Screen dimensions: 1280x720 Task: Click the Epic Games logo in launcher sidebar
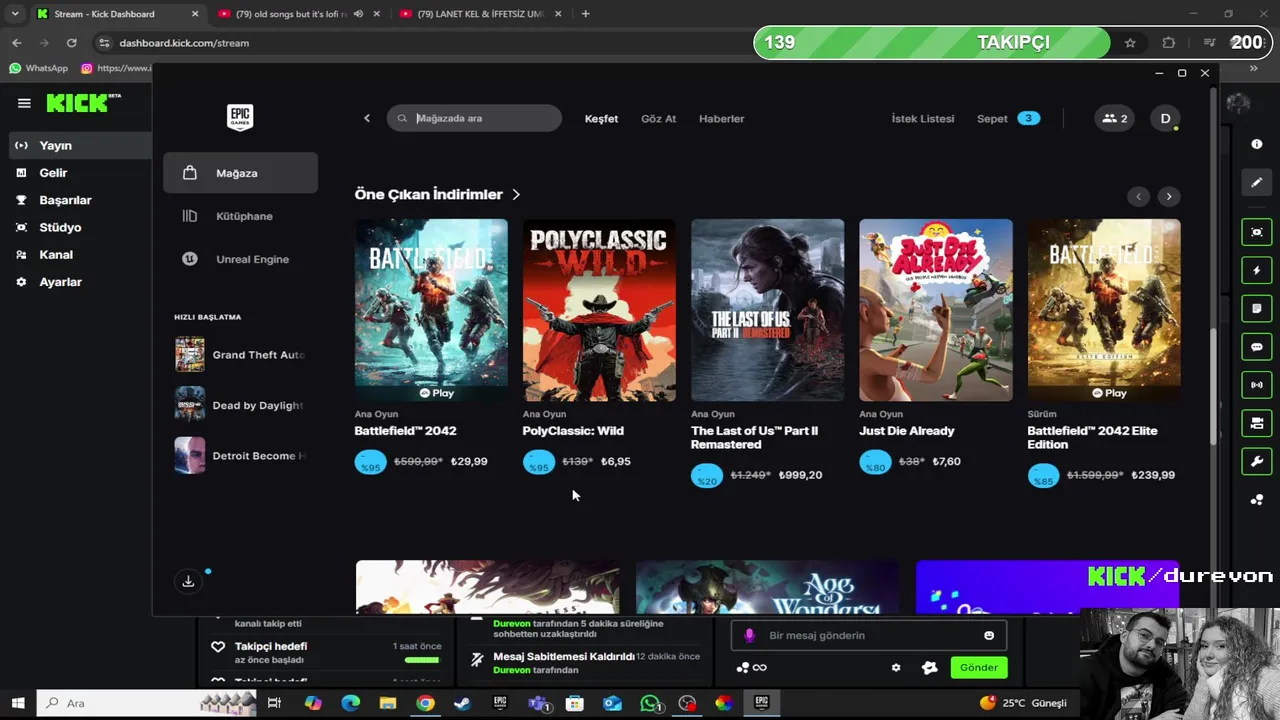tap(240, 117)
